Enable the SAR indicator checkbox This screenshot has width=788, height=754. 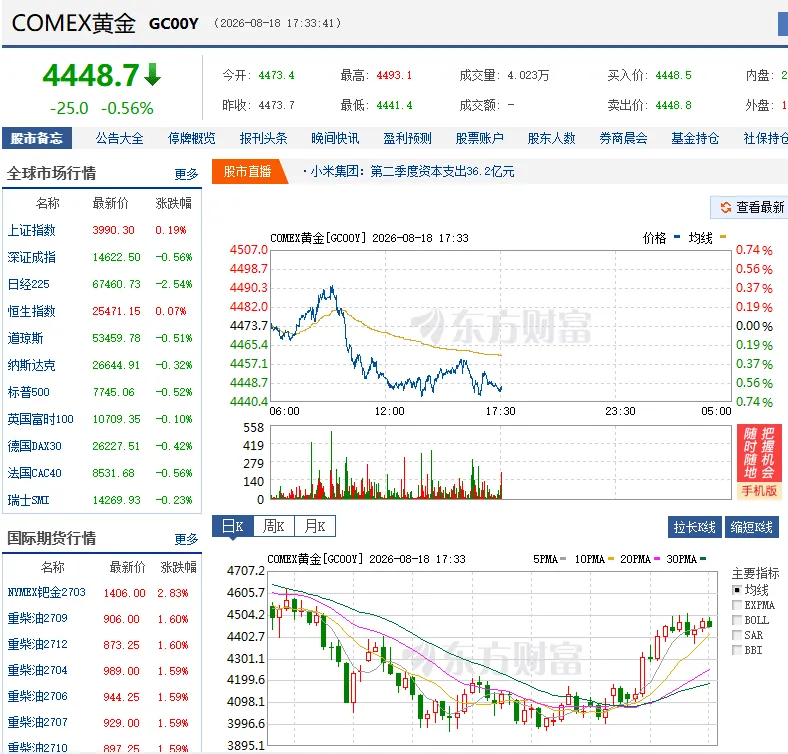coord(737,635)
